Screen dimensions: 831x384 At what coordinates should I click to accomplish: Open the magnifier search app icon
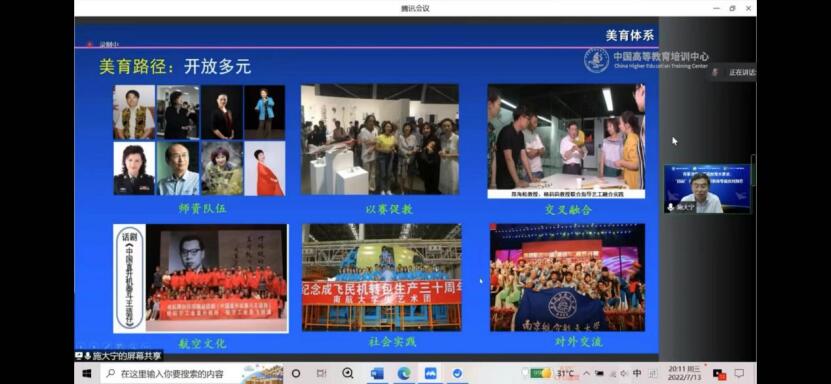pos(348,373)
